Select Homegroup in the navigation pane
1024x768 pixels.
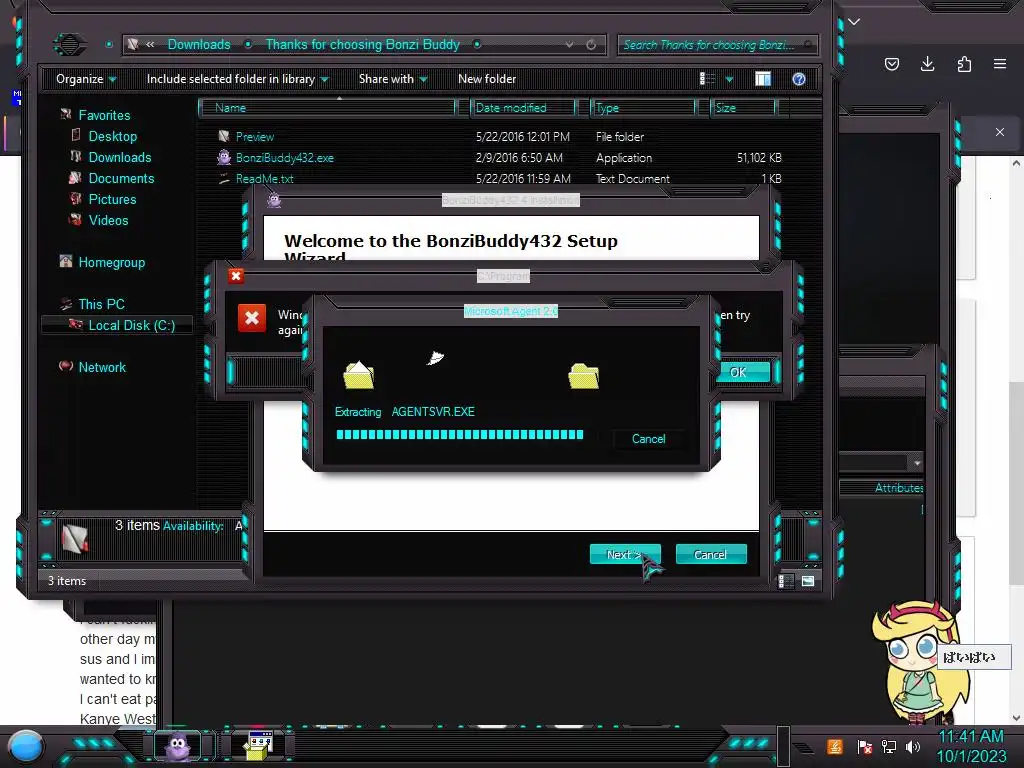[x=112, y=263]
